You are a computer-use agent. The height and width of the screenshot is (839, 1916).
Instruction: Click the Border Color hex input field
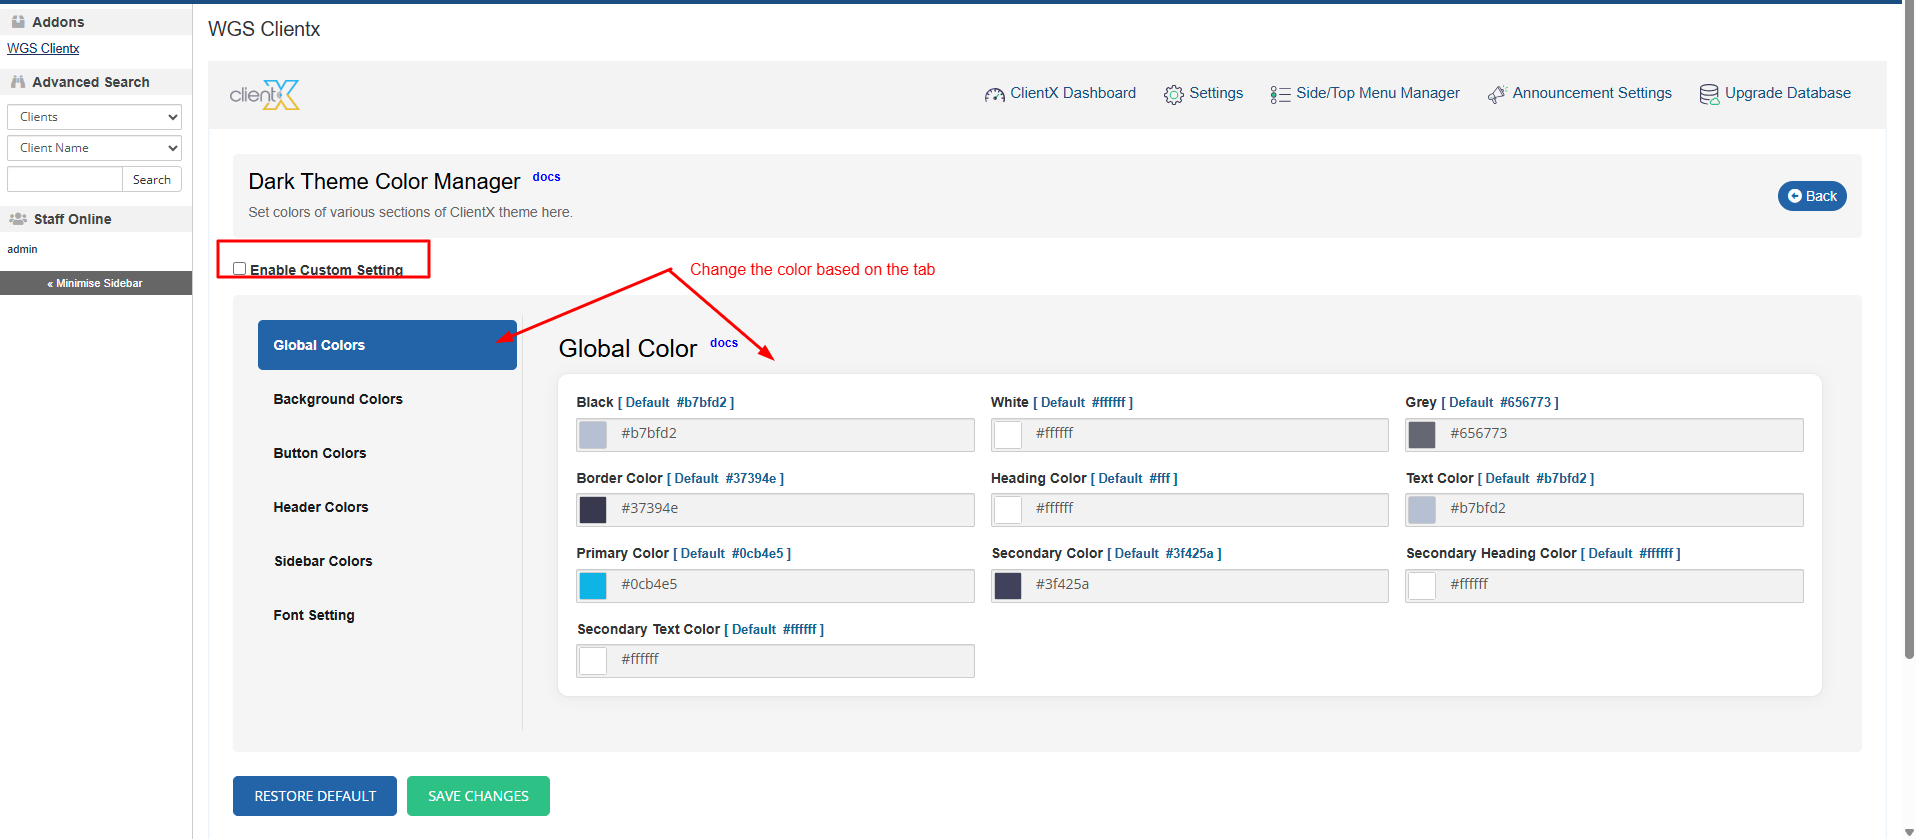pos(790,509)
